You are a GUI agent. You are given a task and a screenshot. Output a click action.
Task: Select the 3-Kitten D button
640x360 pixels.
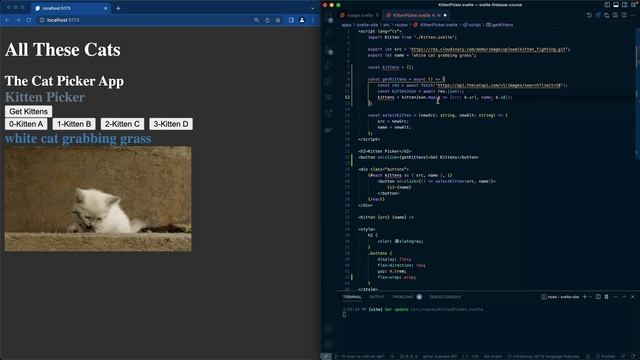[171, 124]
